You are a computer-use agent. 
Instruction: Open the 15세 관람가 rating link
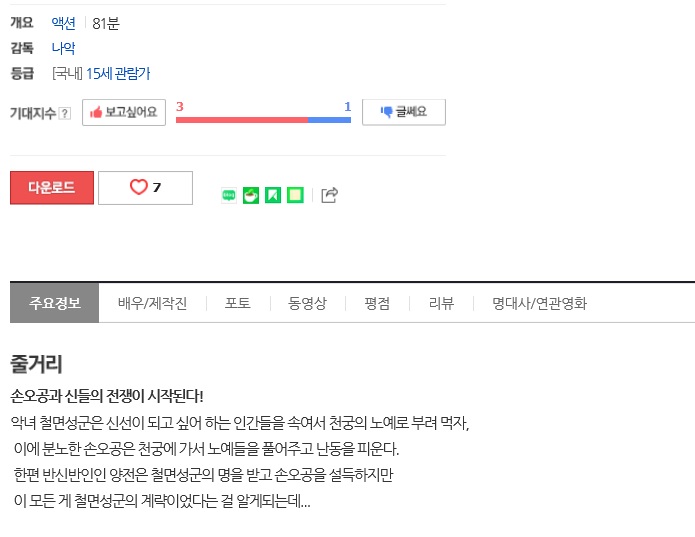pos(118,74)
